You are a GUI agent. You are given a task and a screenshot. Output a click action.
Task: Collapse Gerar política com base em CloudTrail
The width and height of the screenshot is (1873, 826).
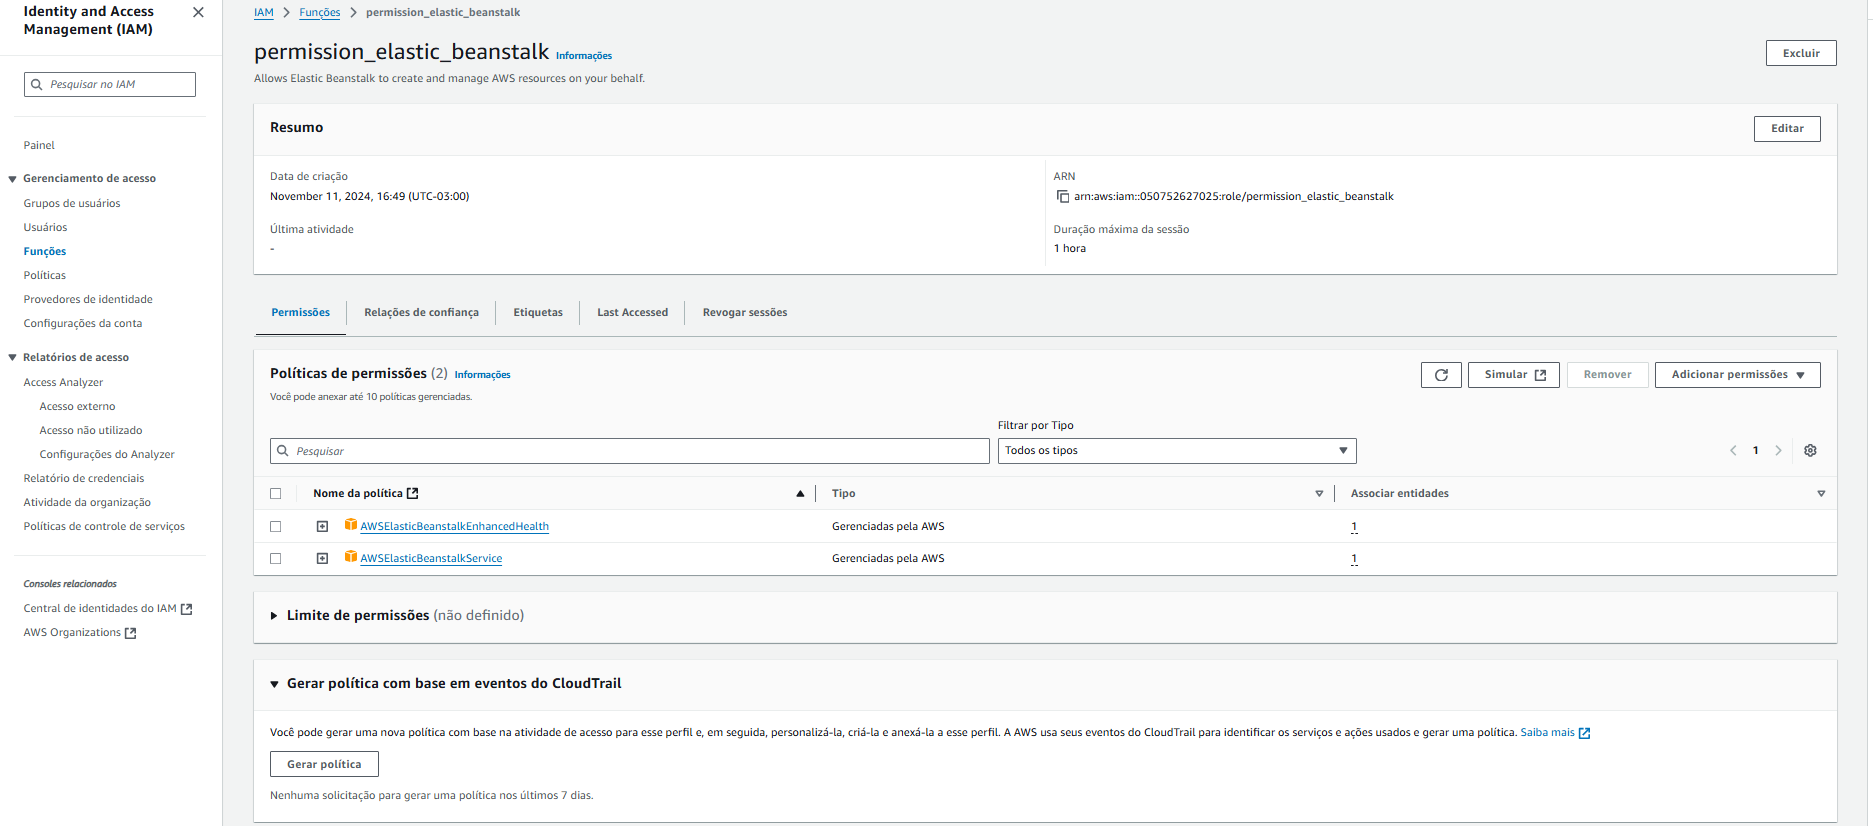[x=274, y=684]
